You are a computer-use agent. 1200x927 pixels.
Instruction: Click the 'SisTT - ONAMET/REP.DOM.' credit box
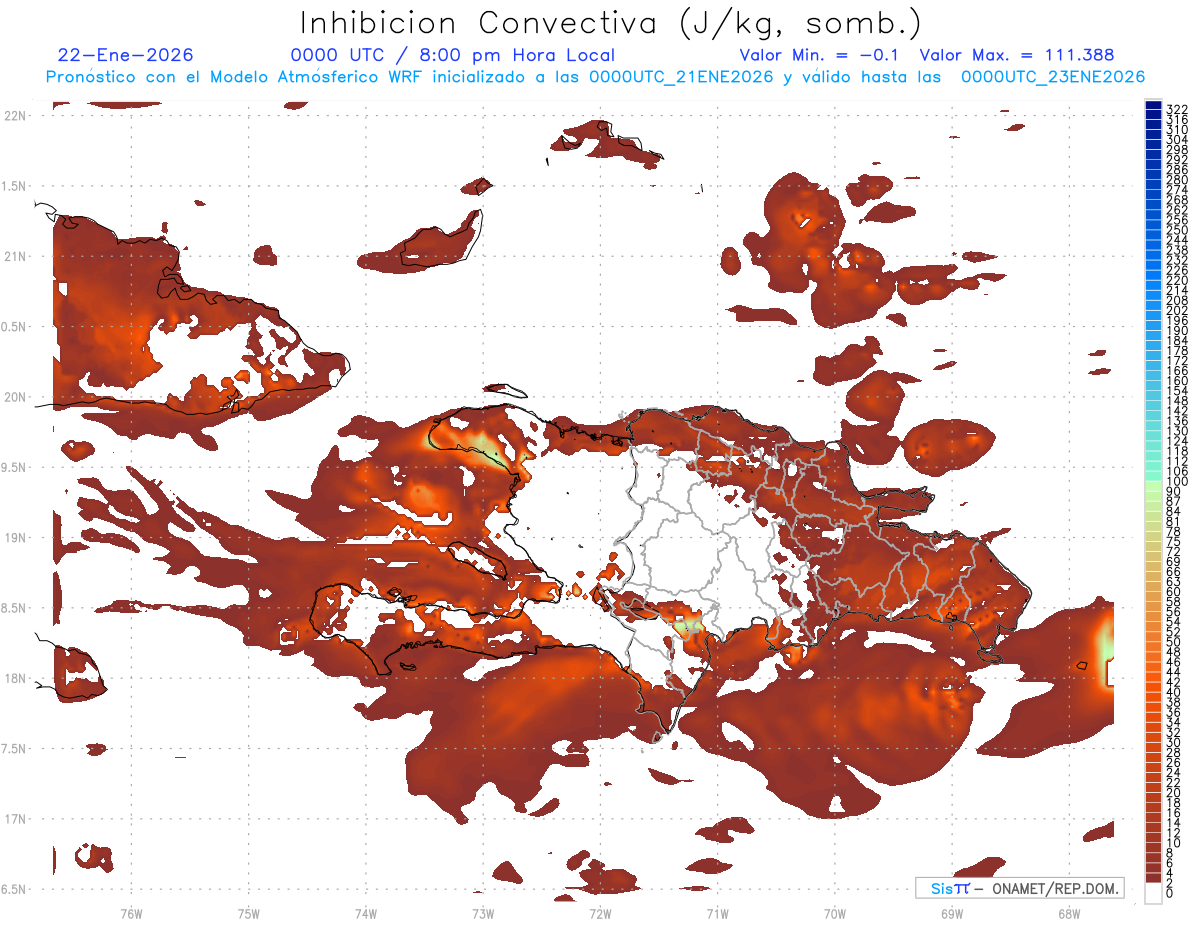pos(1019,888)
